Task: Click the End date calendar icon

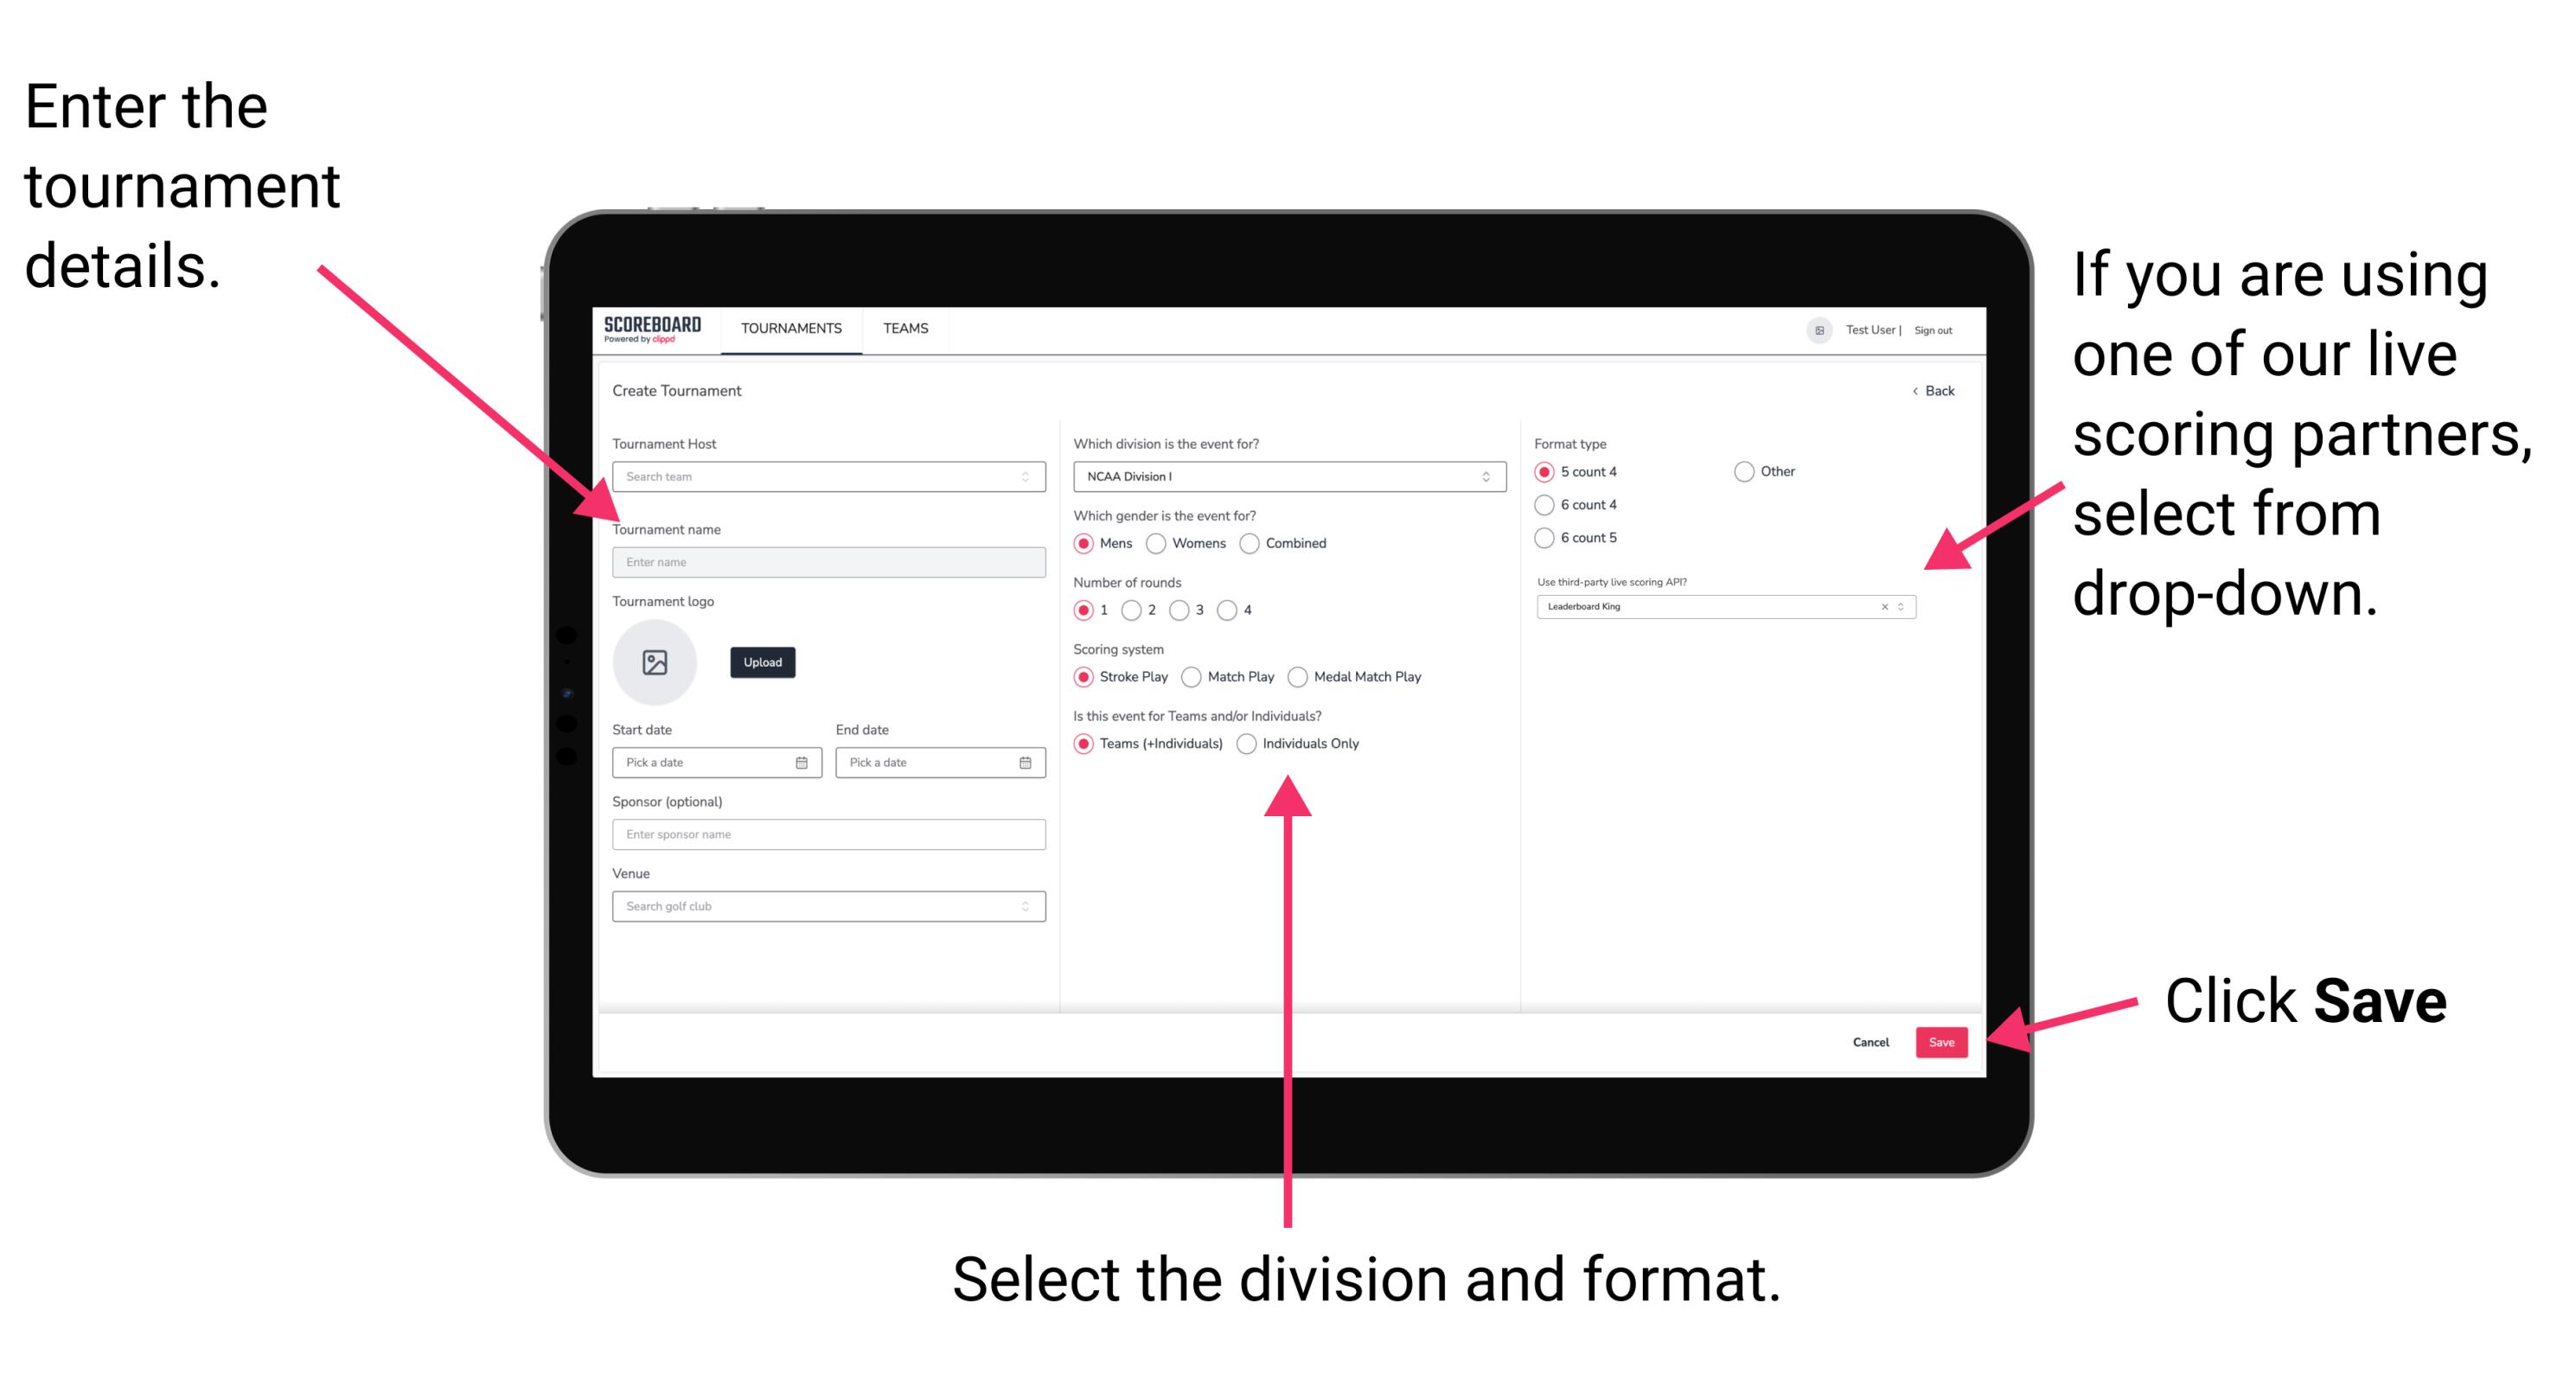Action: tap(1026, 763)
